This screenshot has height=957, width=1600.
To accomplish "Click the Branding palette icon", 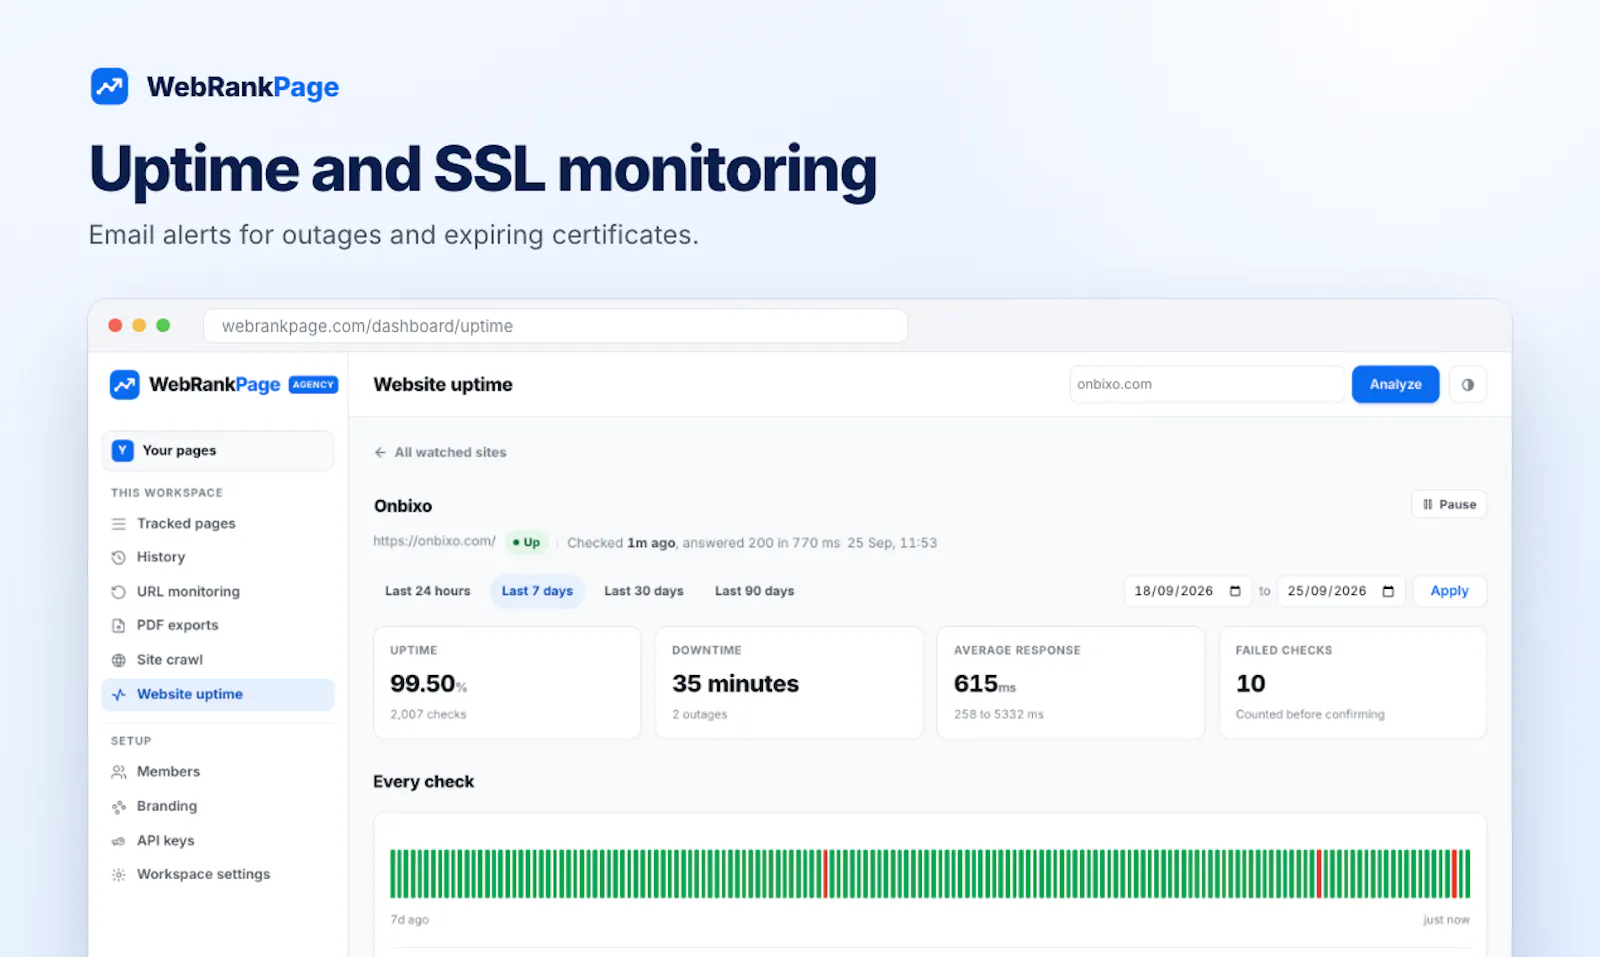I will (x=119, y=807).
